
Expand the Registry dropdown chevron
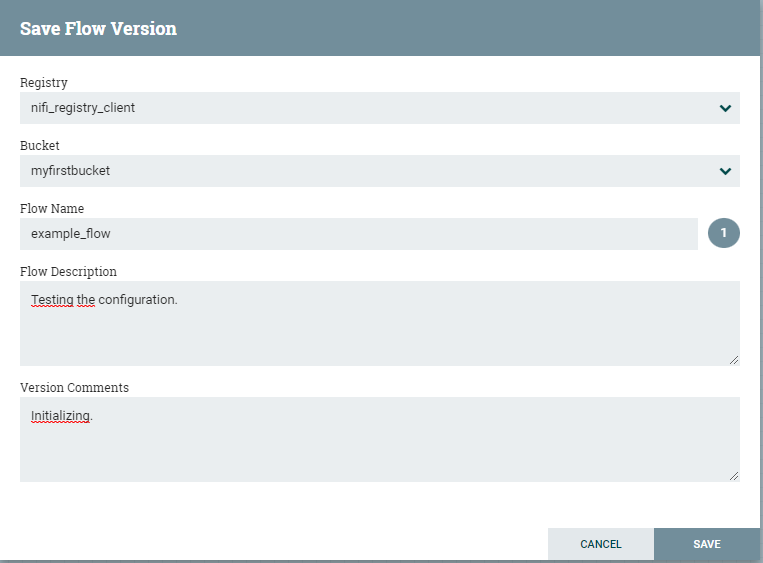pyautogui.click(x=725, y=108)
